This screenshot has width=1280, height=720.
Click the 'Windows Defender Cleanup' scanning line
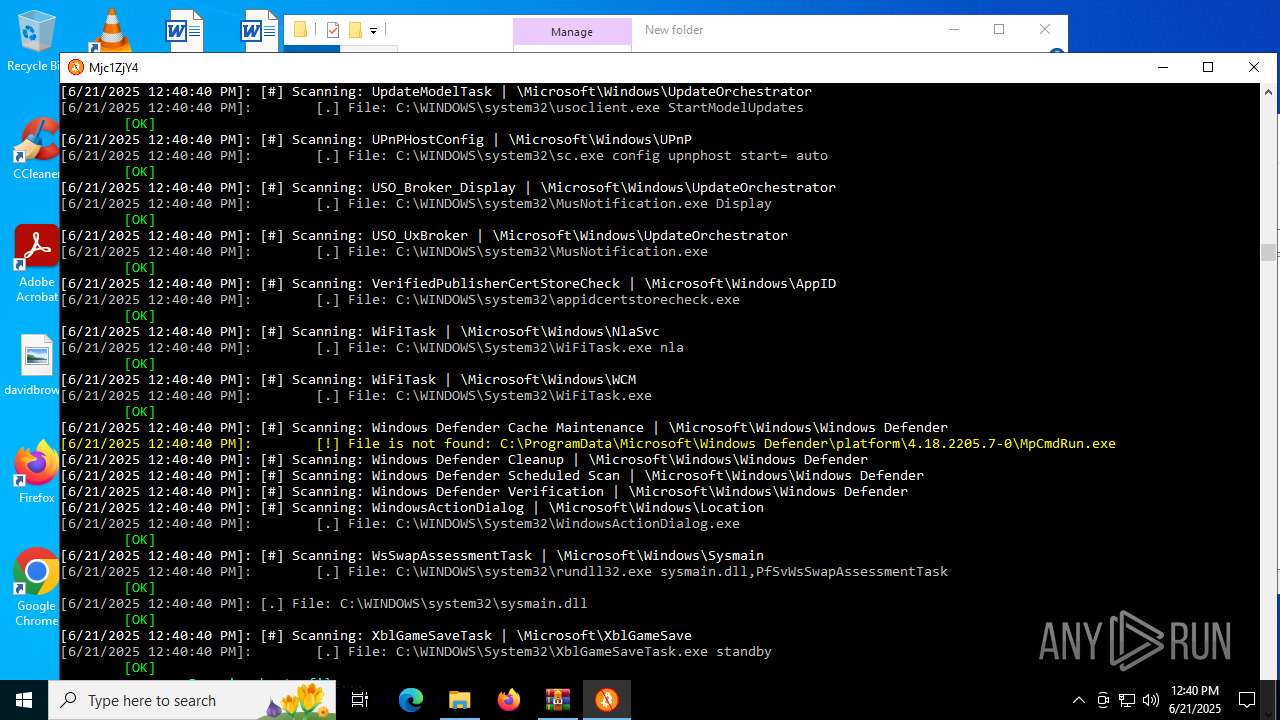pyautogui.click(x=464, y=459)
